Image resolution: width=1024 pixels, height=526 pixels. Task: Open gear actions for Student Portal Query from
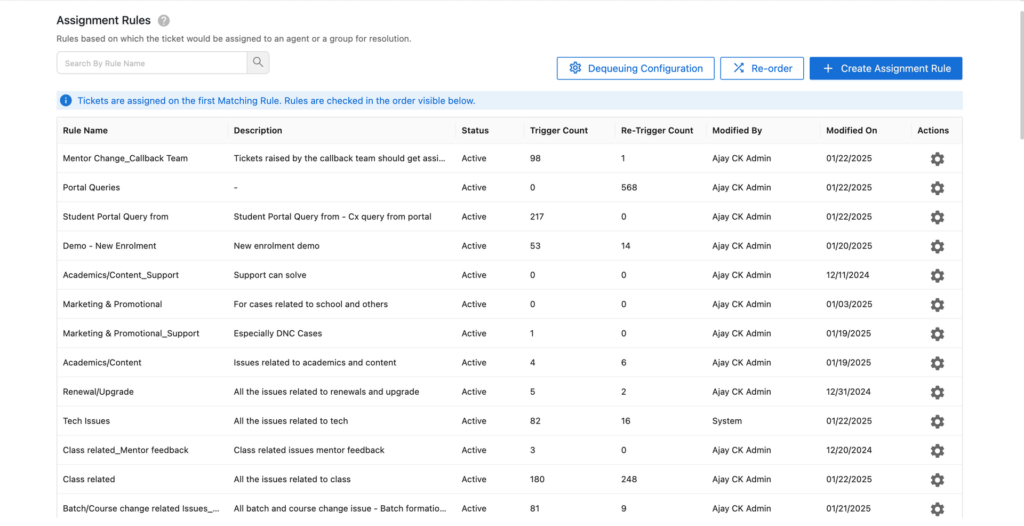pos(937,217)
